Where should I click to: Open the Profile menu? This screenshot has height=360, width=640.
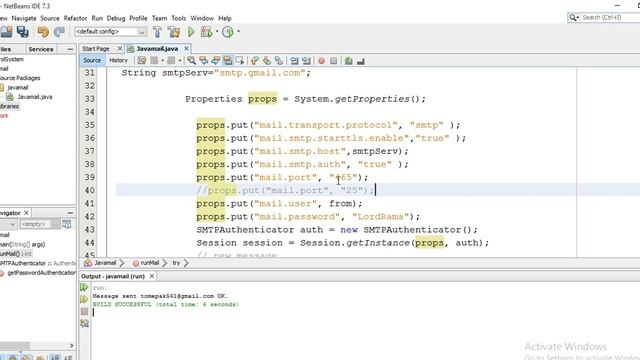(138, 18)
